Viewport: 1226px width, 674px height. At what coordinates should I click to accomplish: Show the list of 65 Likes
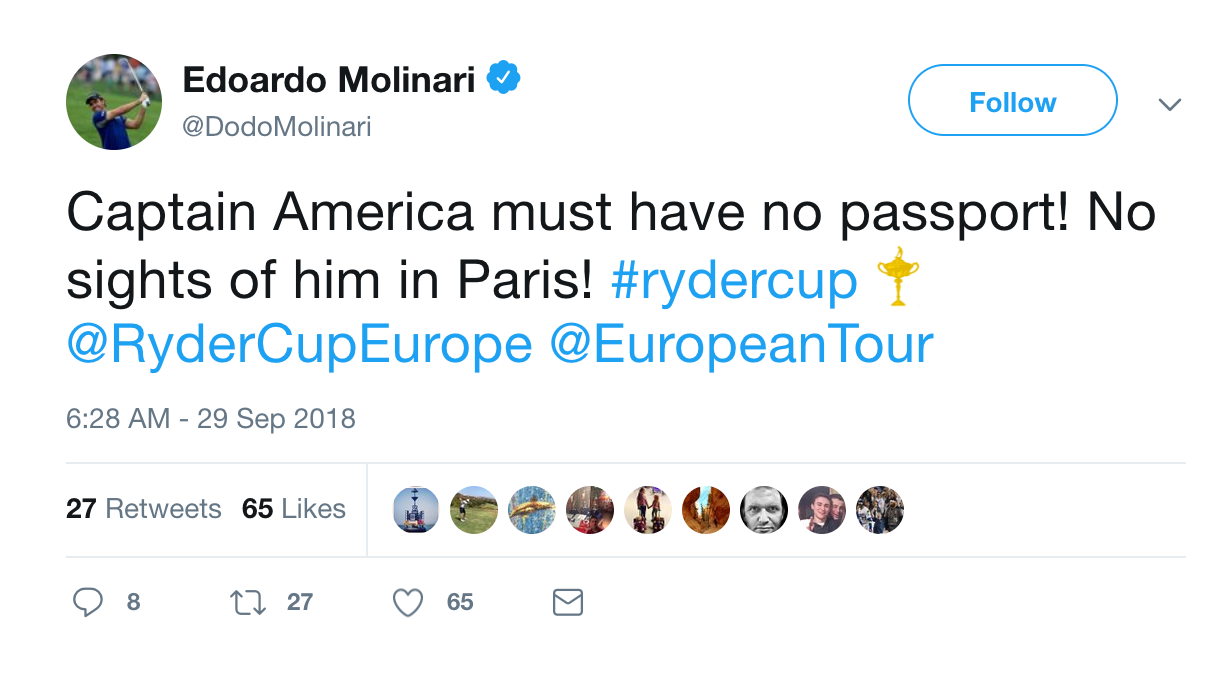(294, 509)
